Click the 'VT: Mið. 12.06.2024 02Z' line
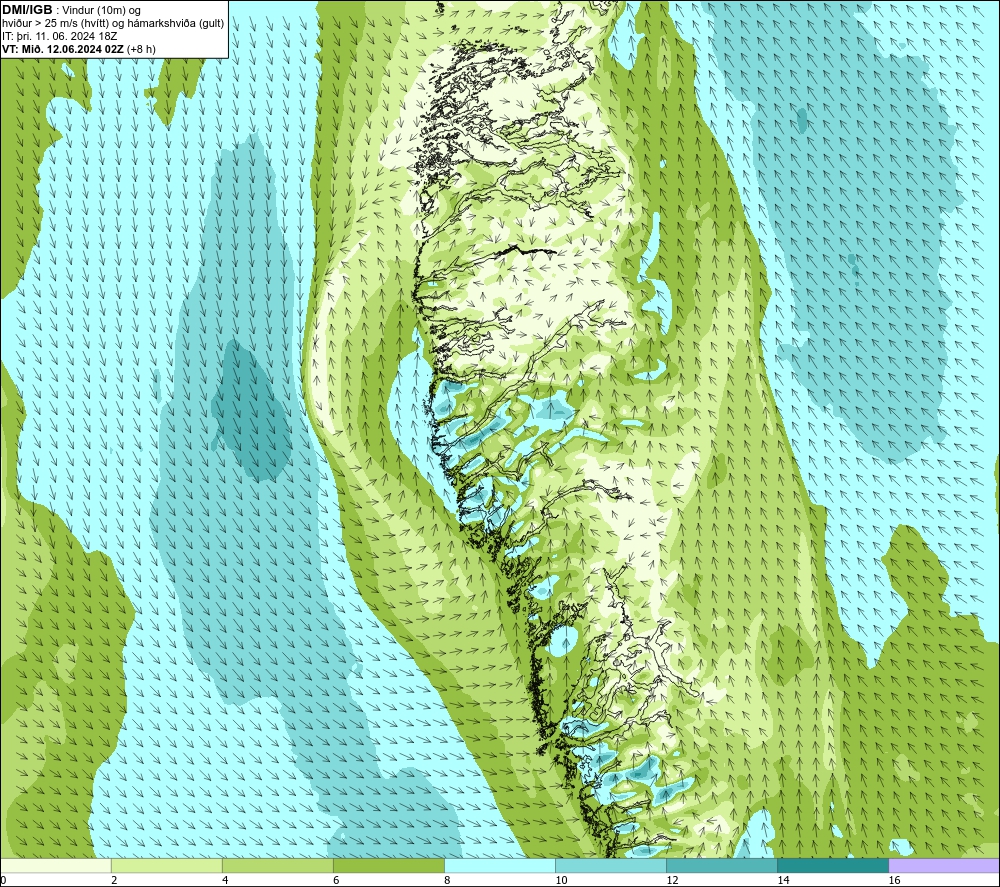 63,49
